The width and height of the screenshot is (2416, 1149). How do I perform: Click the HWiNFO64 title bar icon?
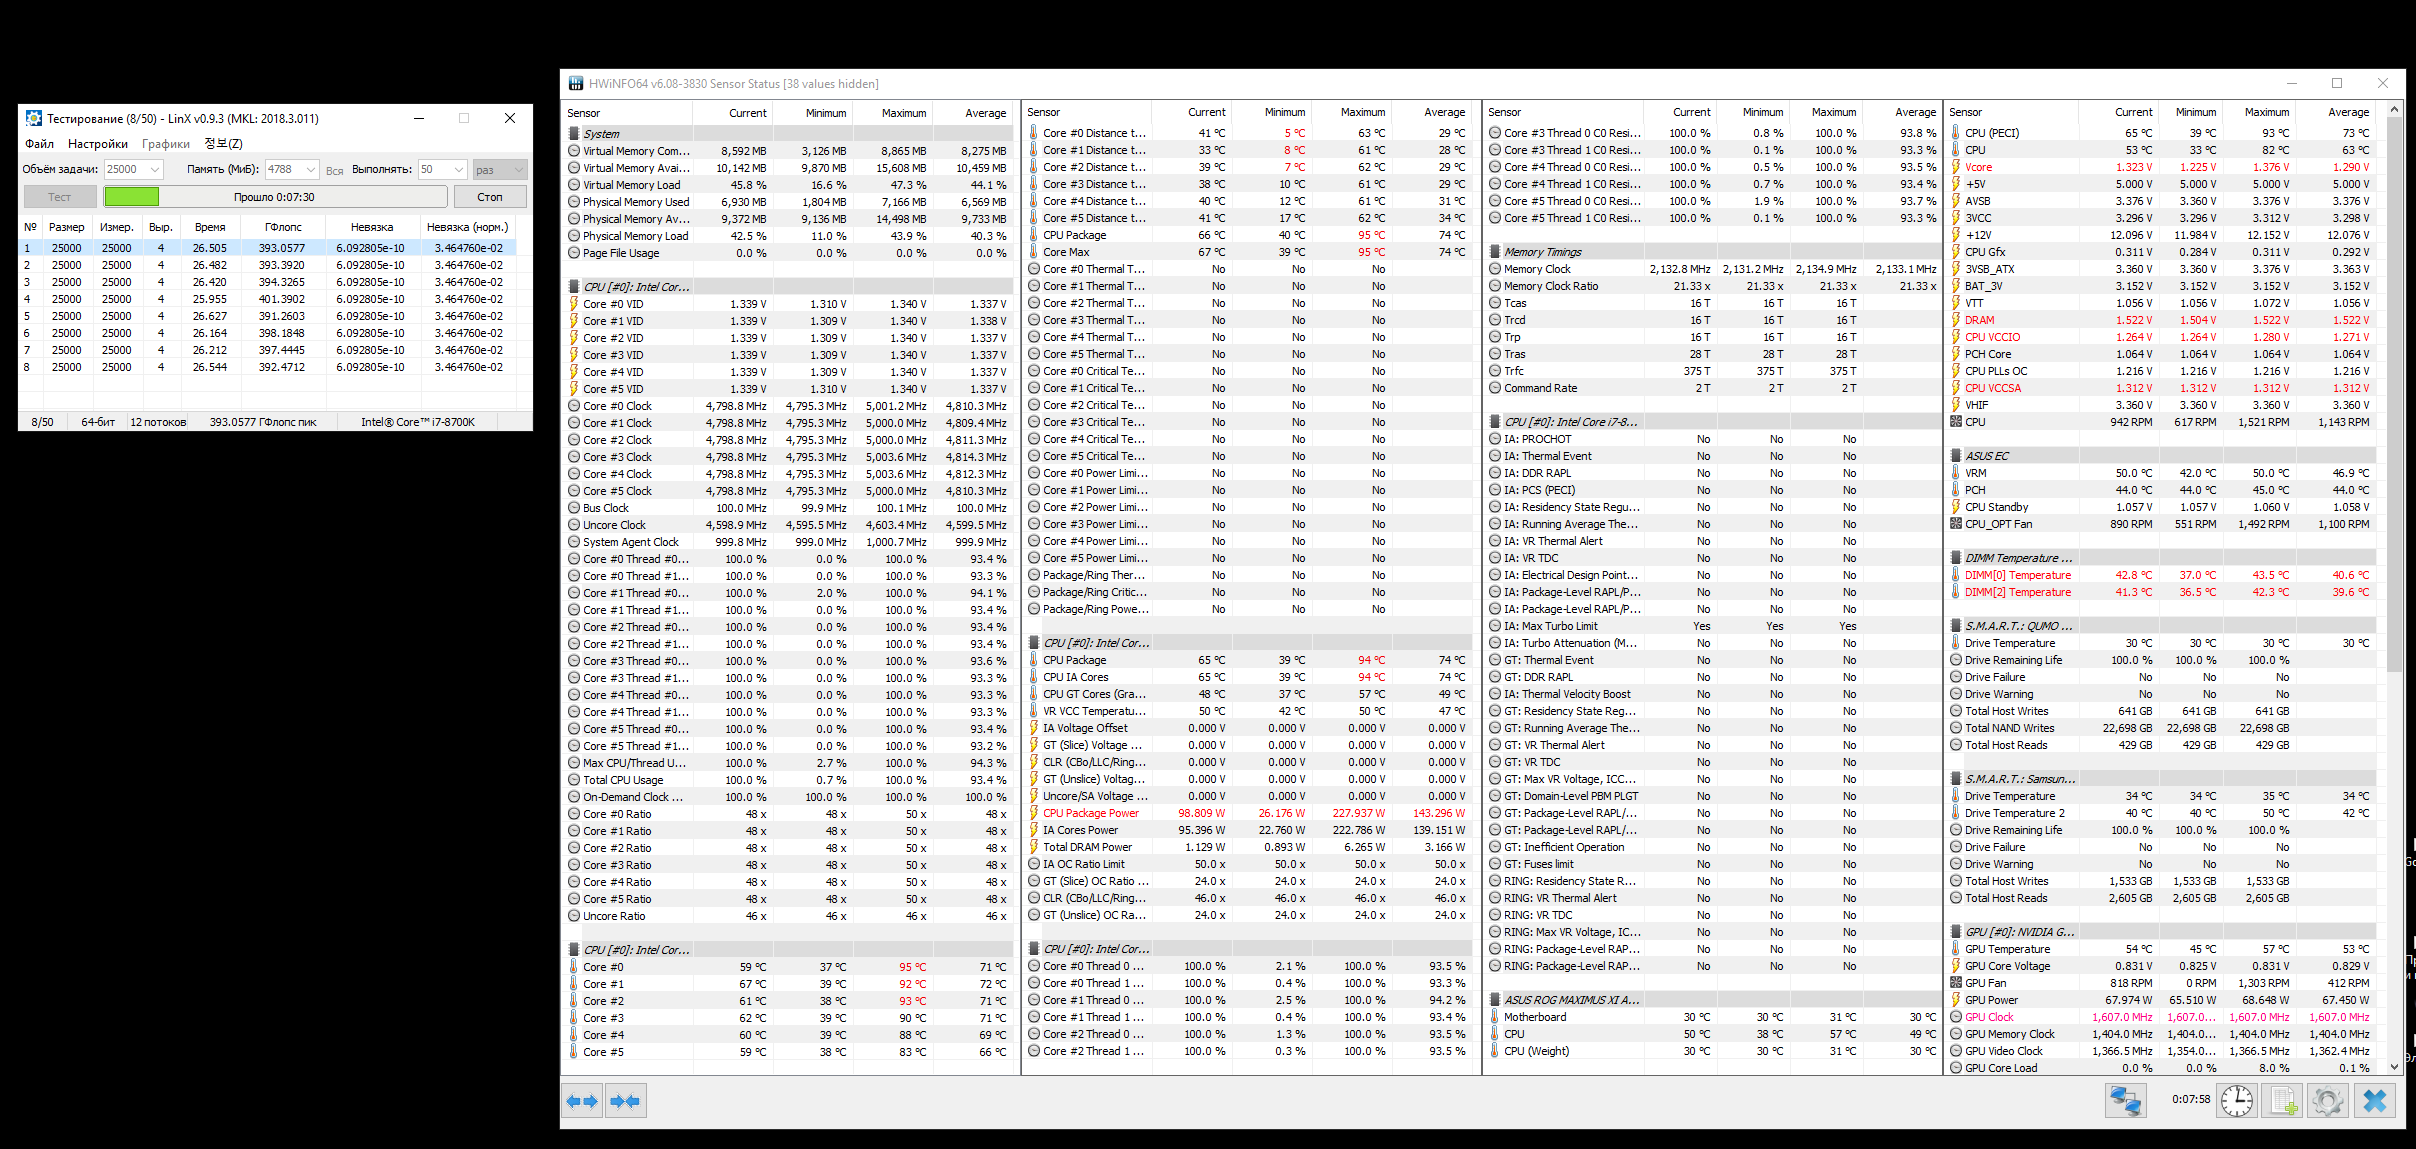click(x=576, y=84)
